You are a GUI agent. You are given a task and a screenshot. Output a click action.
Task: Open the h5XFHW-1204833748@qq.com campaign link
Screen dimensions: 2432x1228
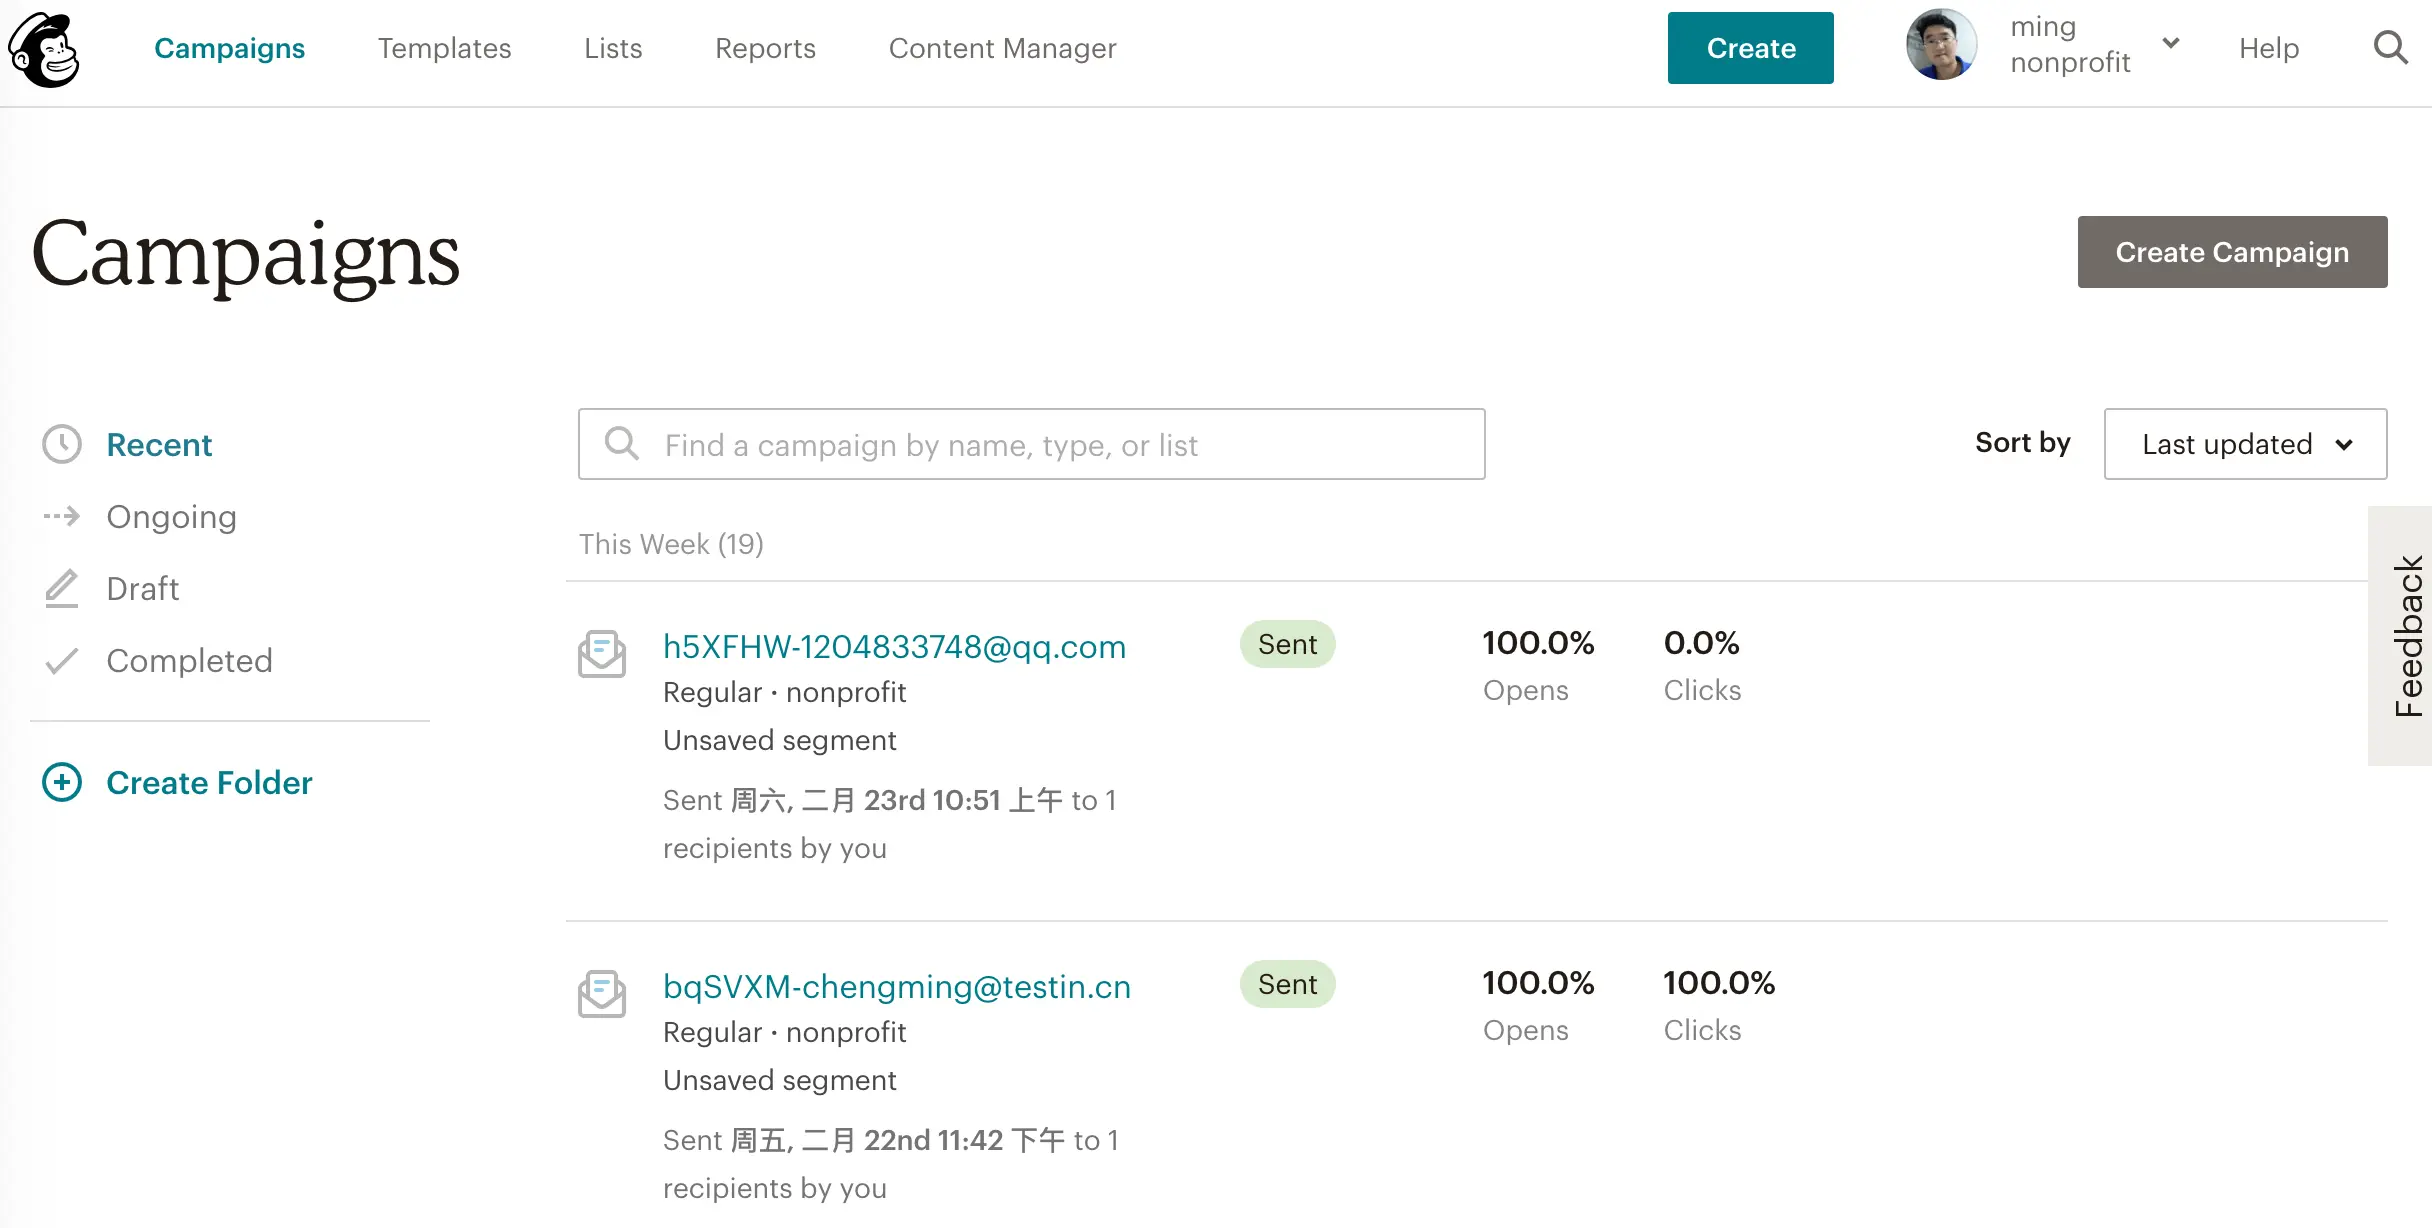[x=894, y=646]
